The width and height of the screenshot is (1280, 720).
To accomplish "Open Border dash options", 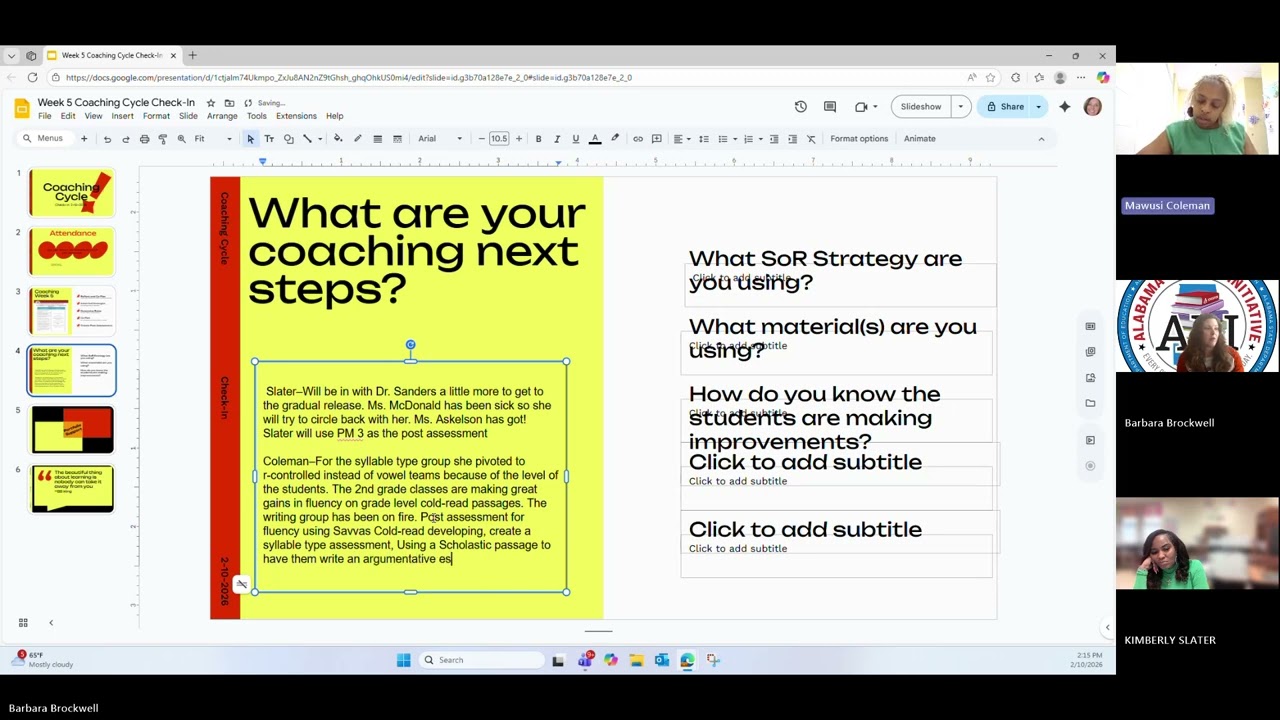I will [x=397, y=139].
